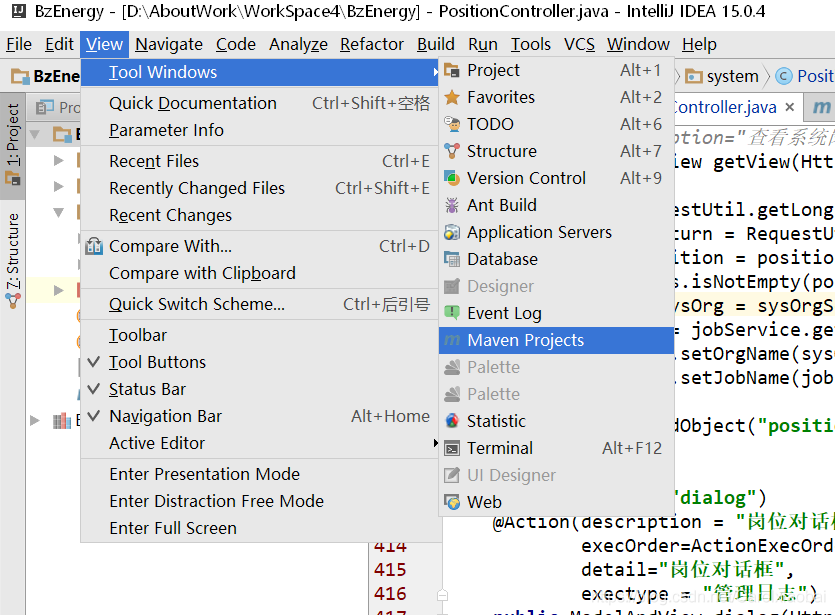This screenshot has height=615, width=835.
Task: Click the Ant Build icon
Action: click(451, 206)
